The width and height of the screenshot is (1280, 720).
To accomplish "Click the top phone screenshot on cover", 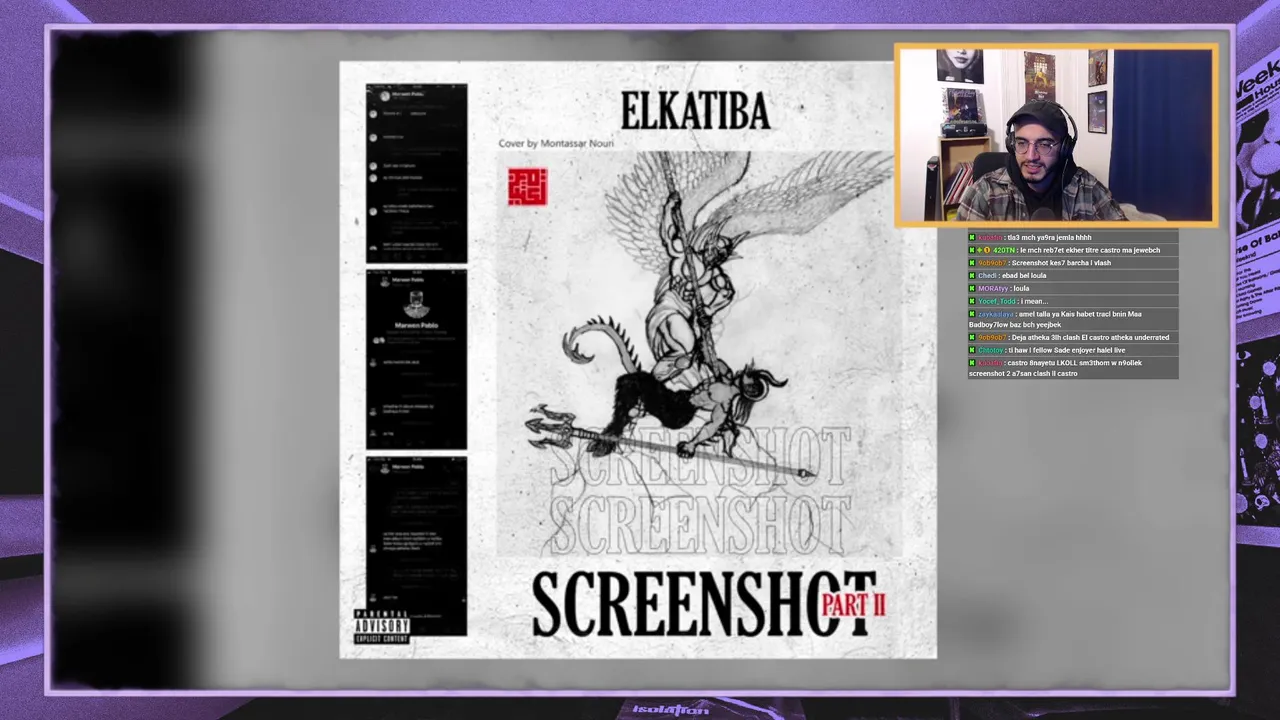I will point(416,173).
